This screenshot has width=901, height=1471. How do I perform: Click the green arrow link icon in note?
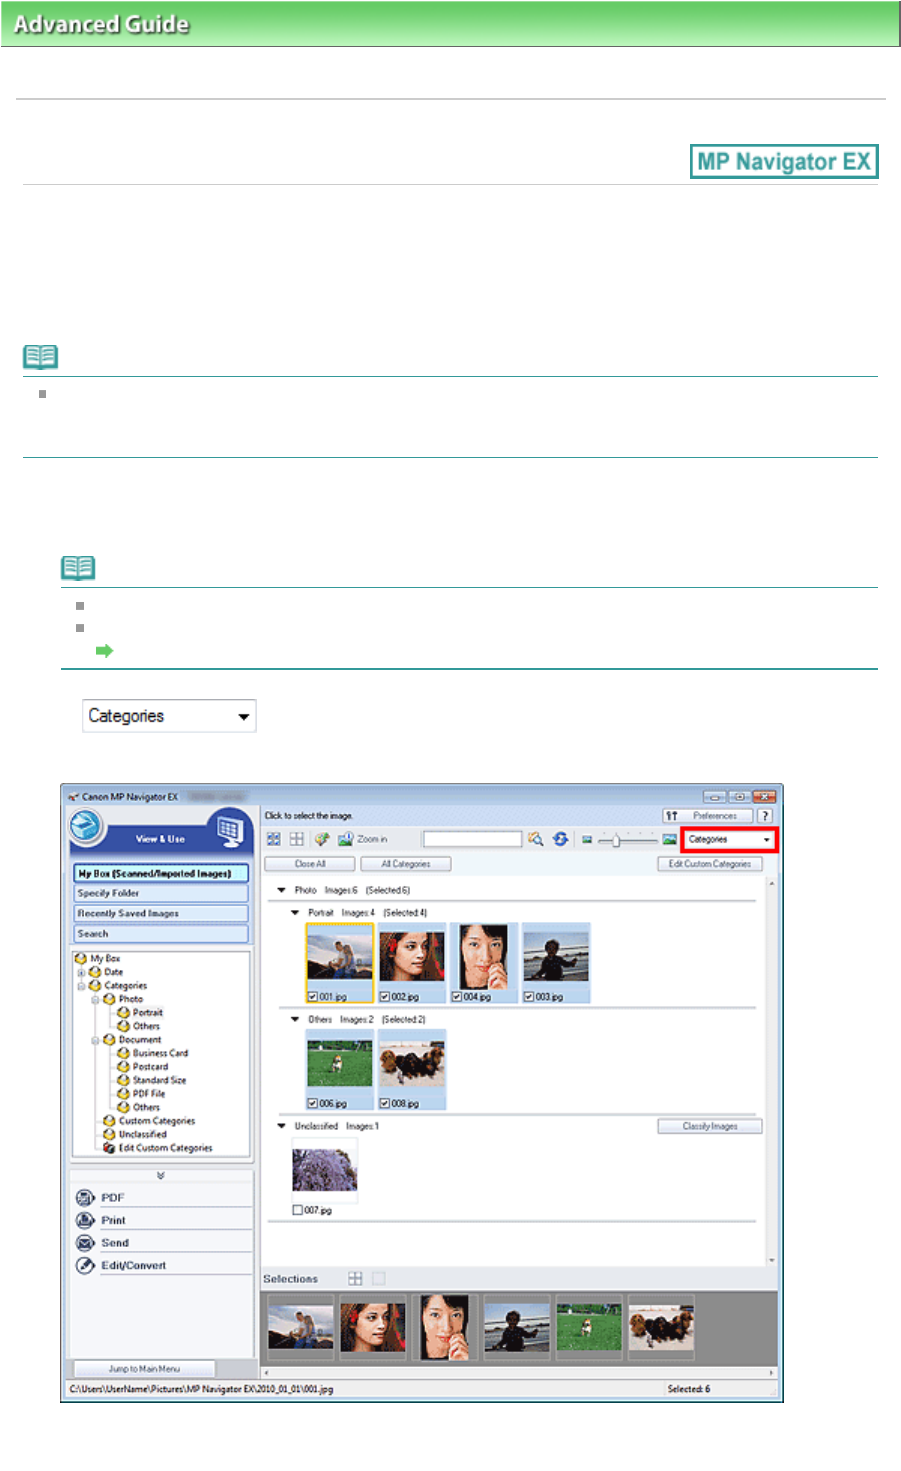104,651
